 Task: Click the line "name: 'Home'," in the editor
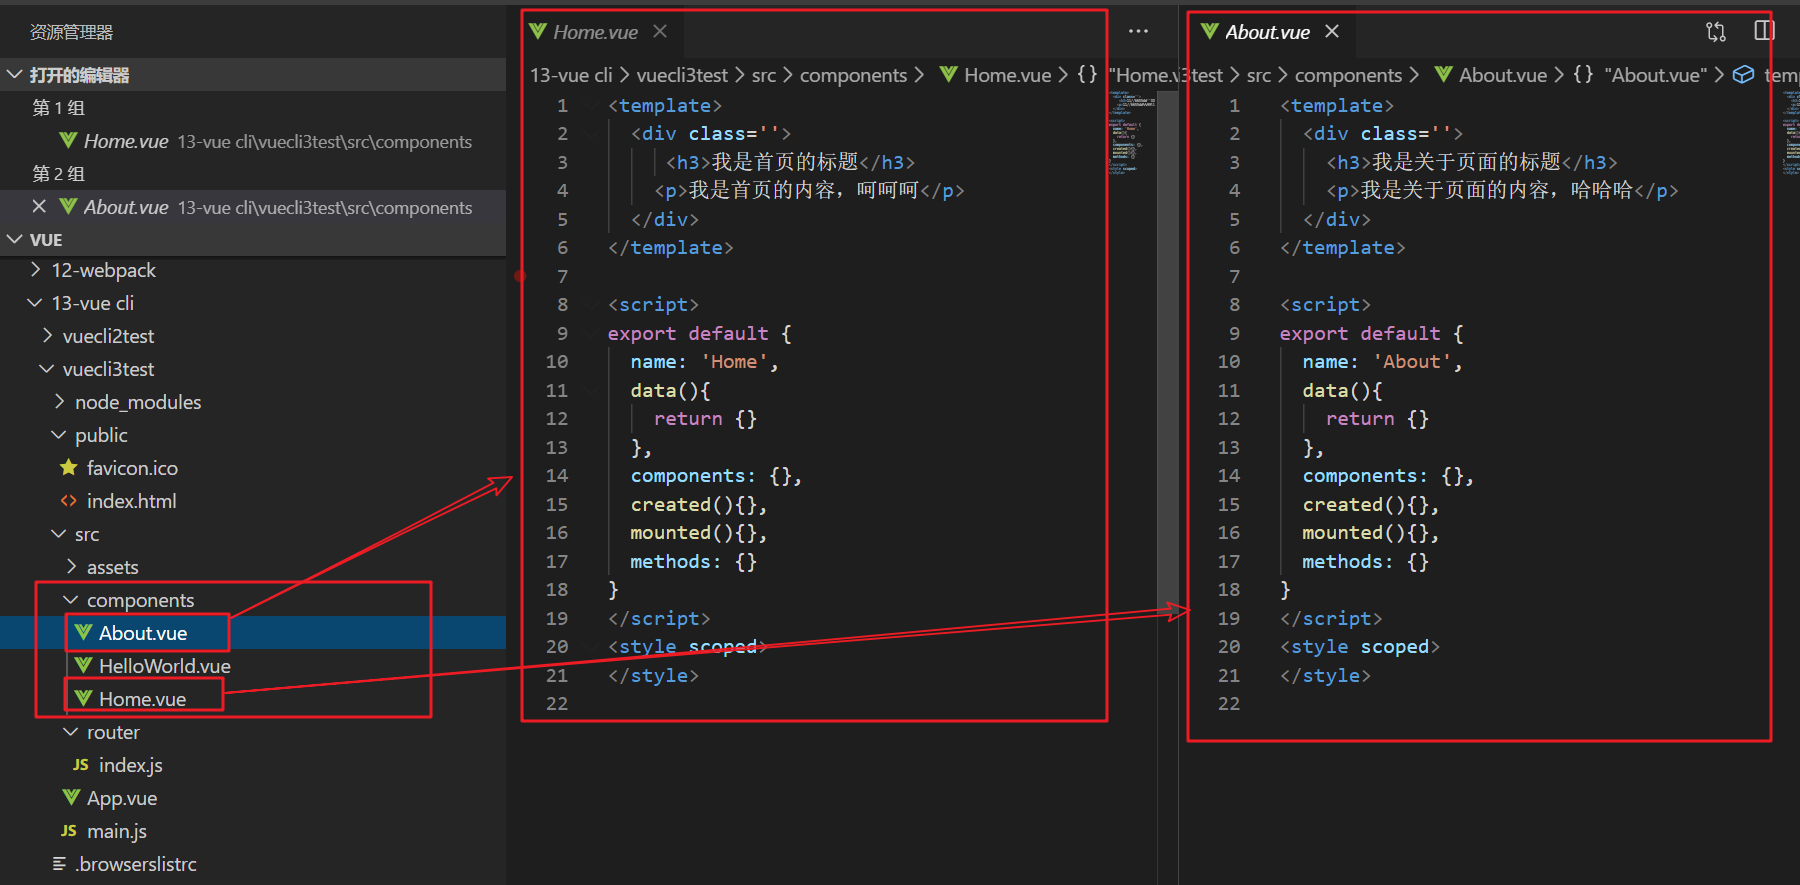(704, 362)
